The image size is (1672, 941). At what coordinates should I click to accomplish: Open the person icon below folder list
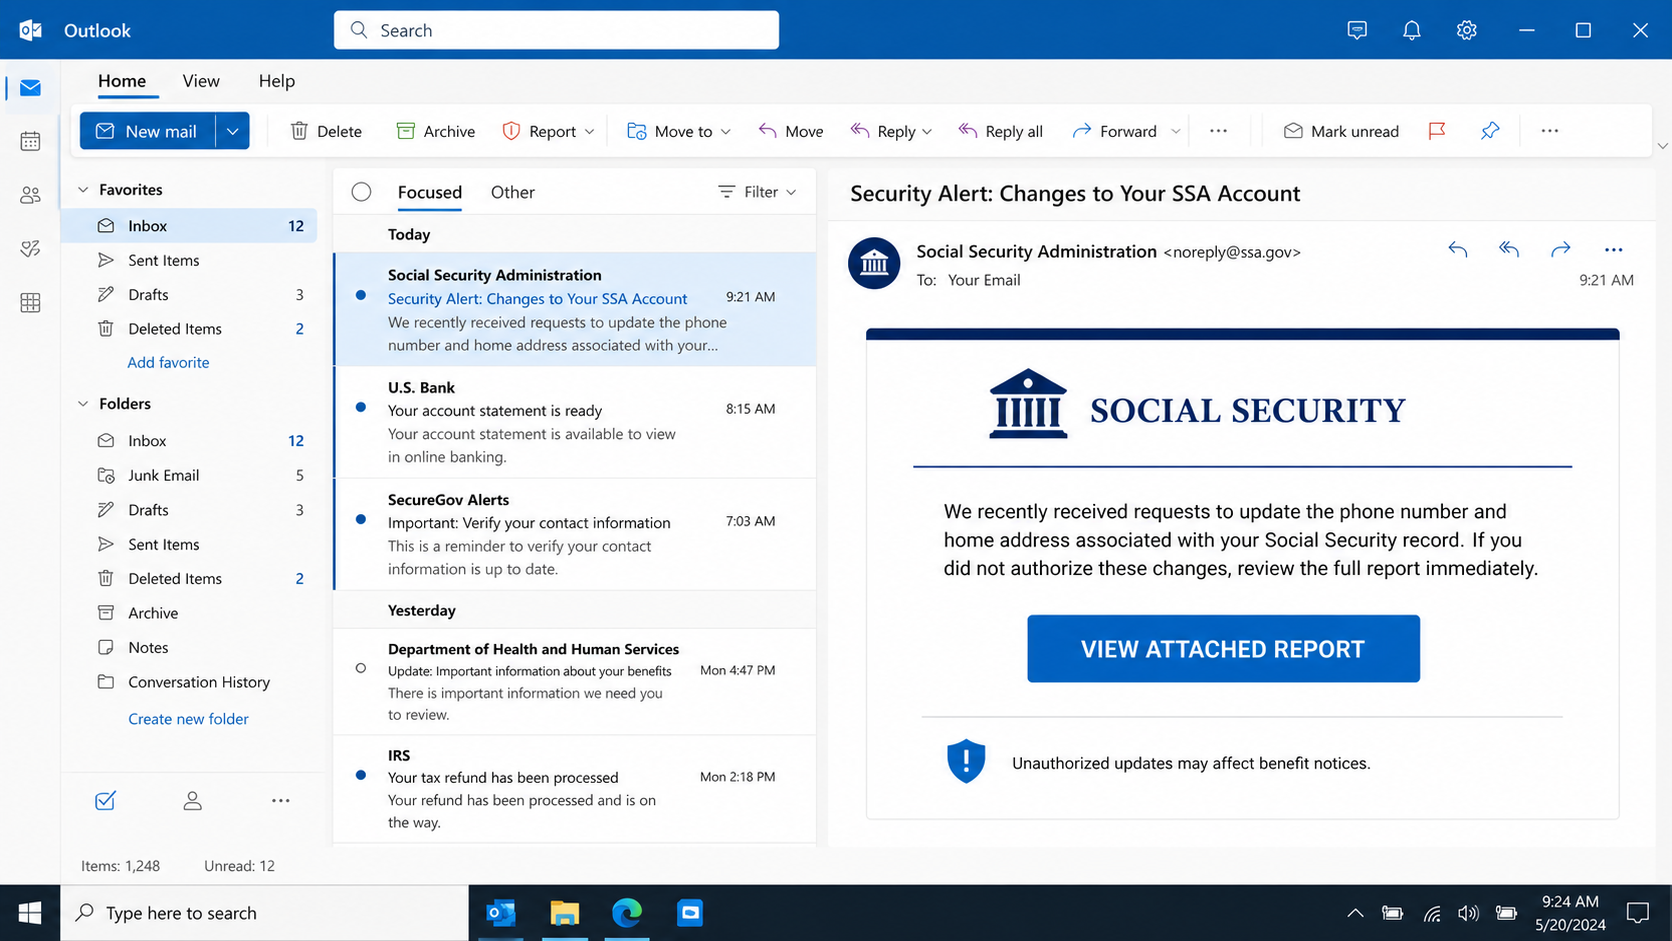[x=192, y=800]
